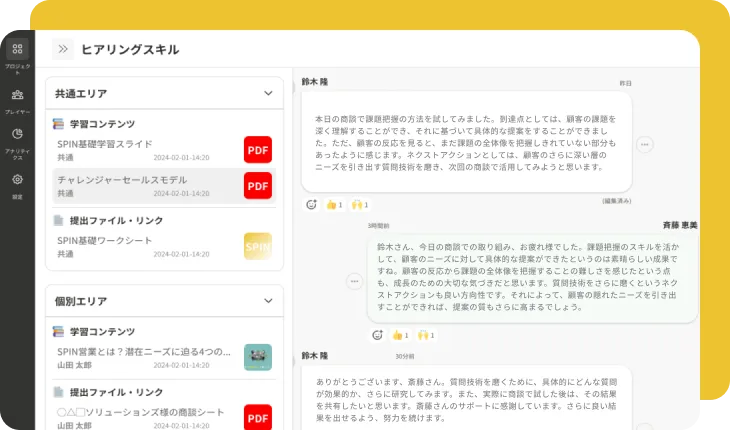This screenshot has width=730, height=430.
Task: Open the 設定 gear icon
Action: point(17,179)
